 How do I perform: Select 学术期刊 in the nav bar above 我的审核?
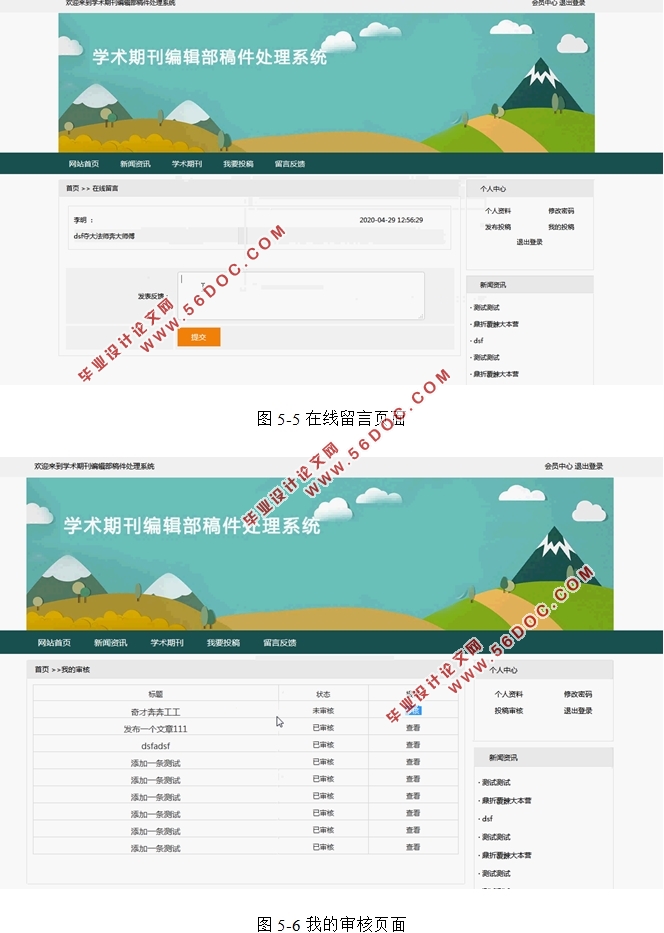tap(167, 643)
